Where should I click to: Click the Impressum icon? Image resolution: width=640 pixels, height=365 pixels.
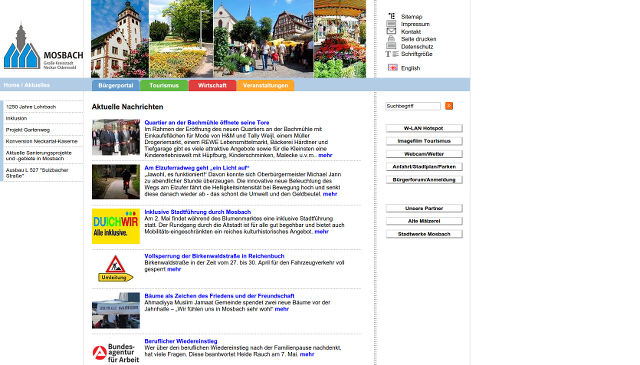click(391, 24)
